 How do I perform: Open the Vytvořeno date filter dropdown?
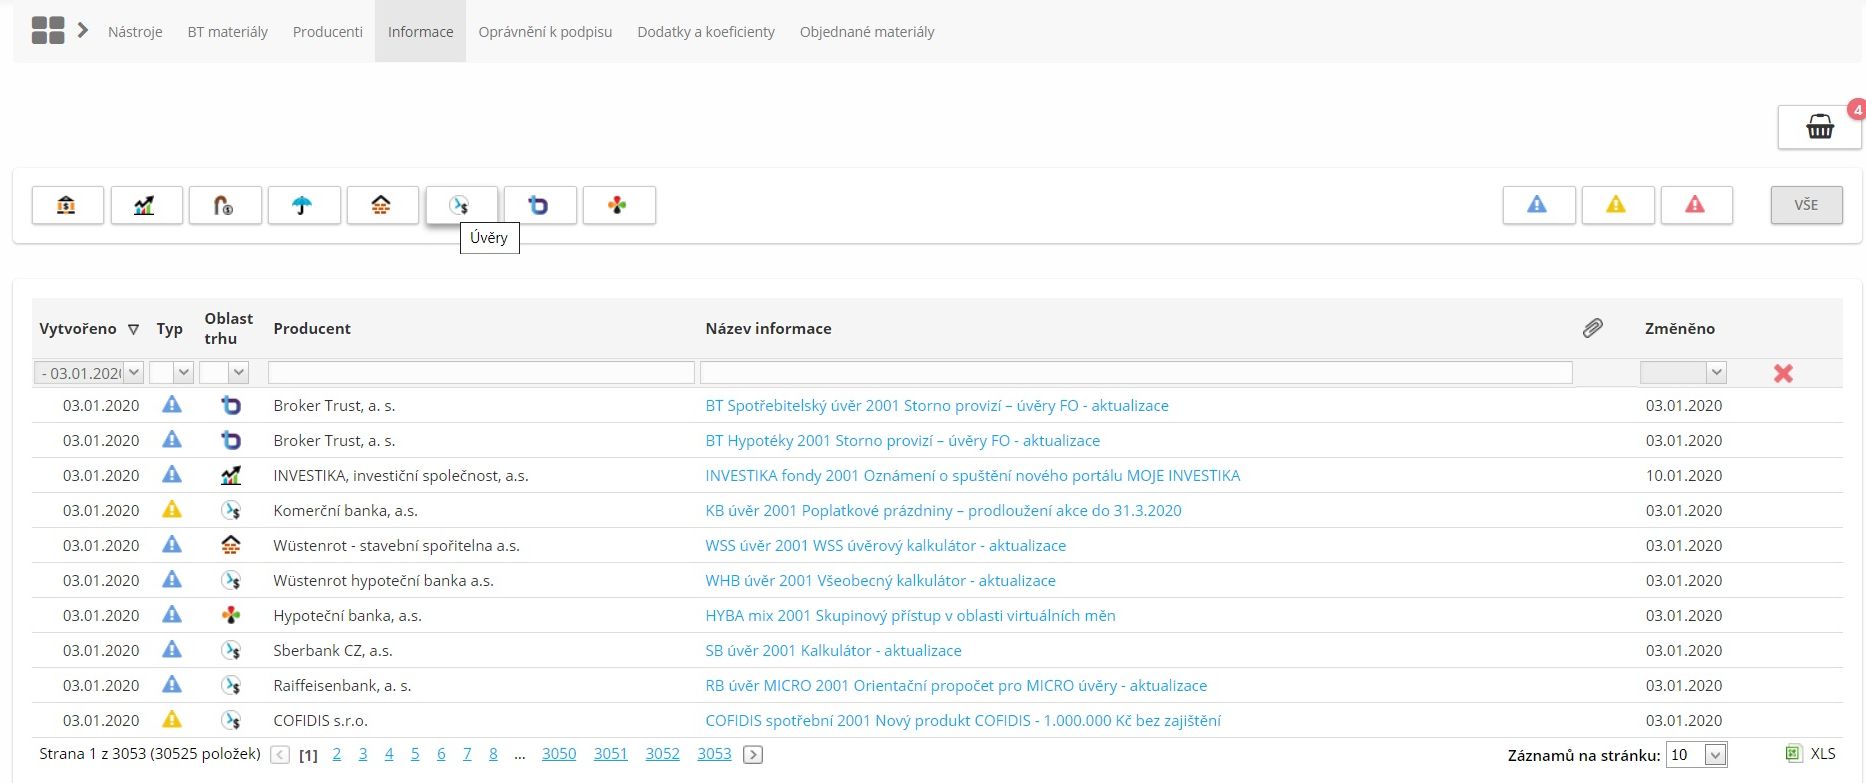point(134,373)
